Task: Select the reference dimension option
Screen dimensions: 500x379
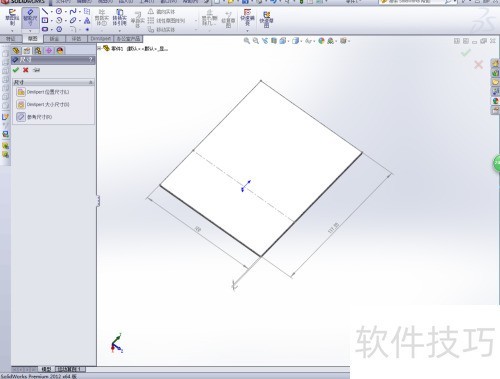Action: pyautogui.click(x=34, y=117)
